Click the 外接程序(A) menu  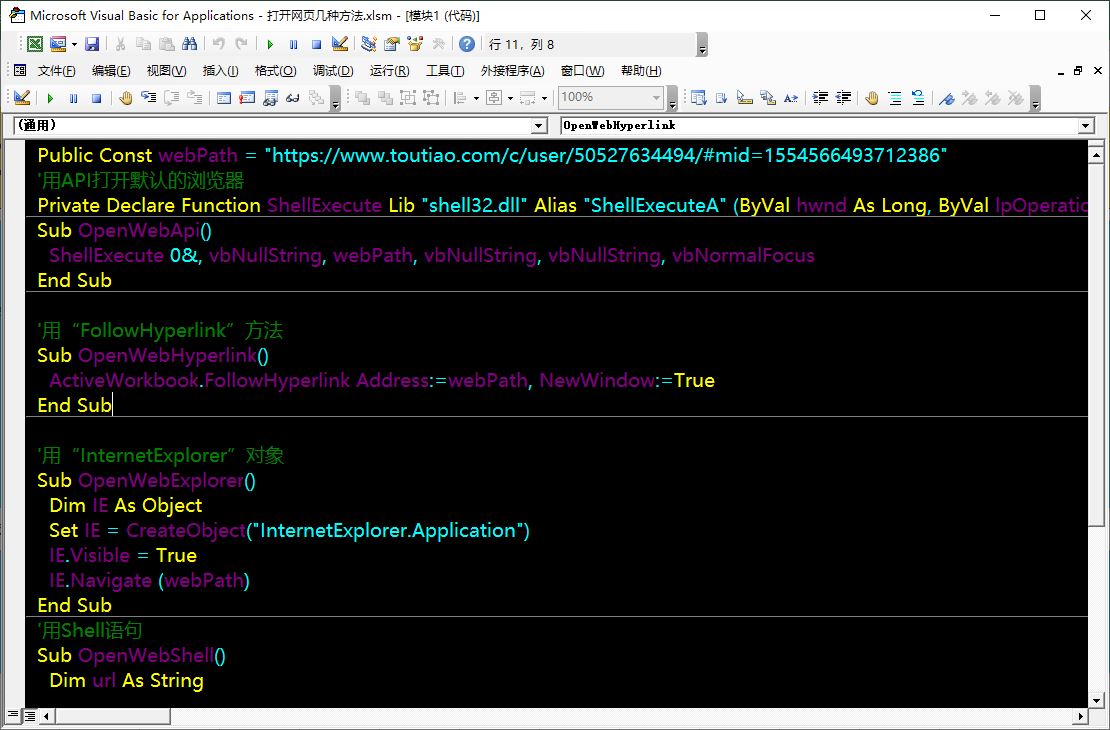click(x=512, y=71)
